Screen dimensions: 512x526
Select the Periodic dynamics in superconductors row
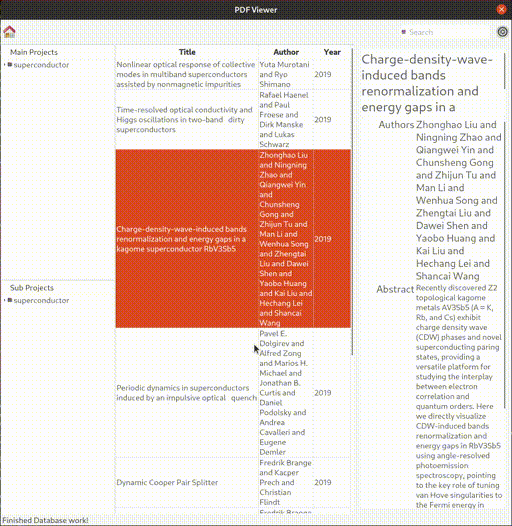click(233, 392)
